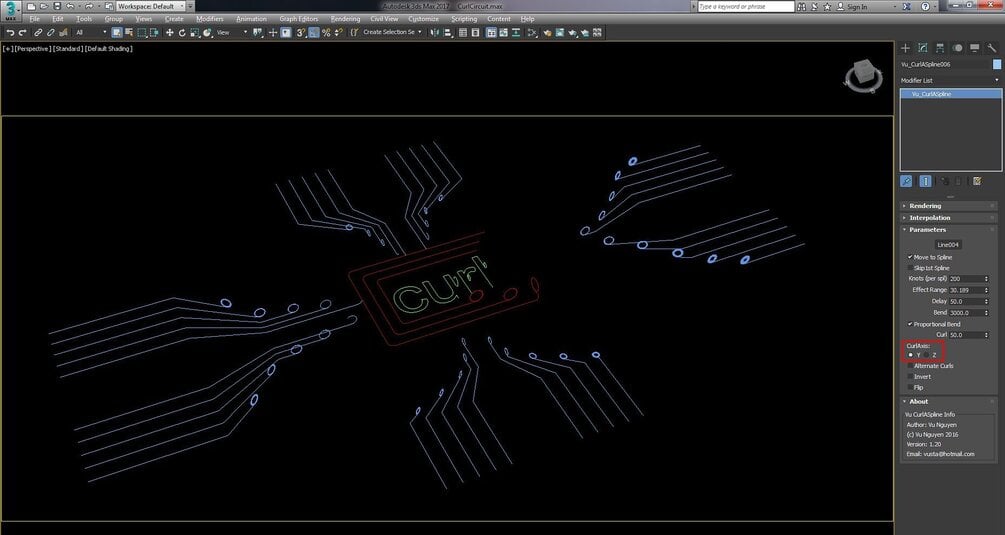The image size is (1005, 535).
Task: Enable the Skip 1st Spline checkbox
Action: pyautogui.click(x=910, y=268)
